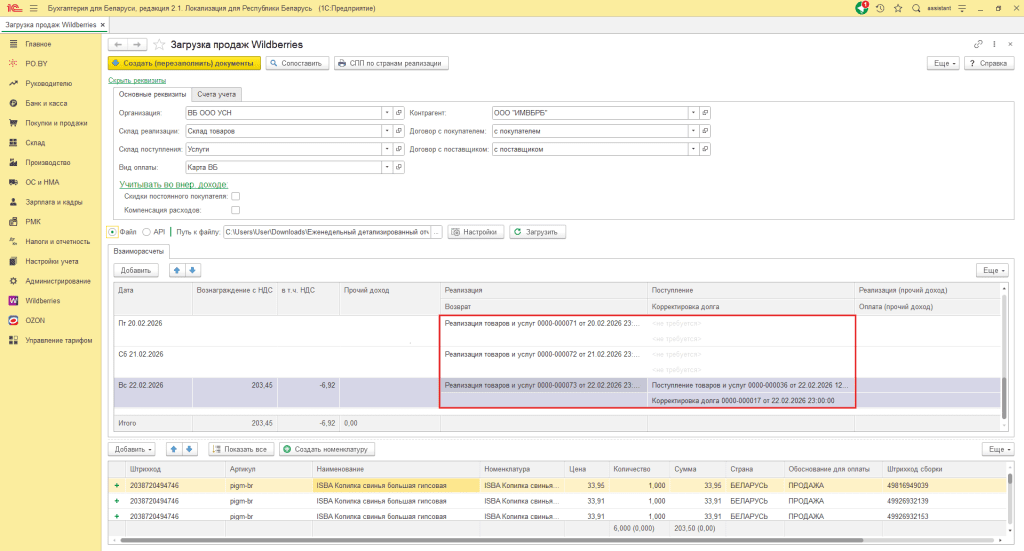The image size is (1024, 551).
Task: Click the back navigation arrow
Action: pos(117,45)
